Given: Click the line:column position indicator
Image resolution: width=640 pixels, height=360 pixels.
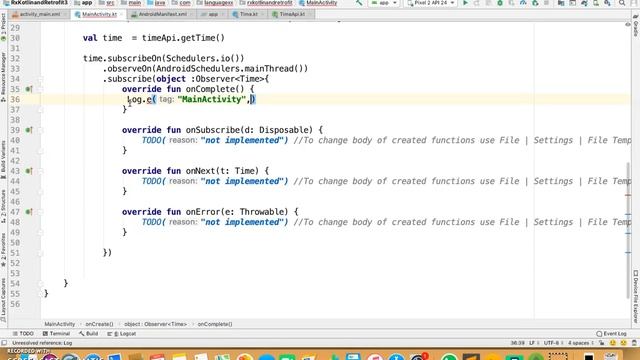Looking at the screenshot, I should tap(518, 343).
